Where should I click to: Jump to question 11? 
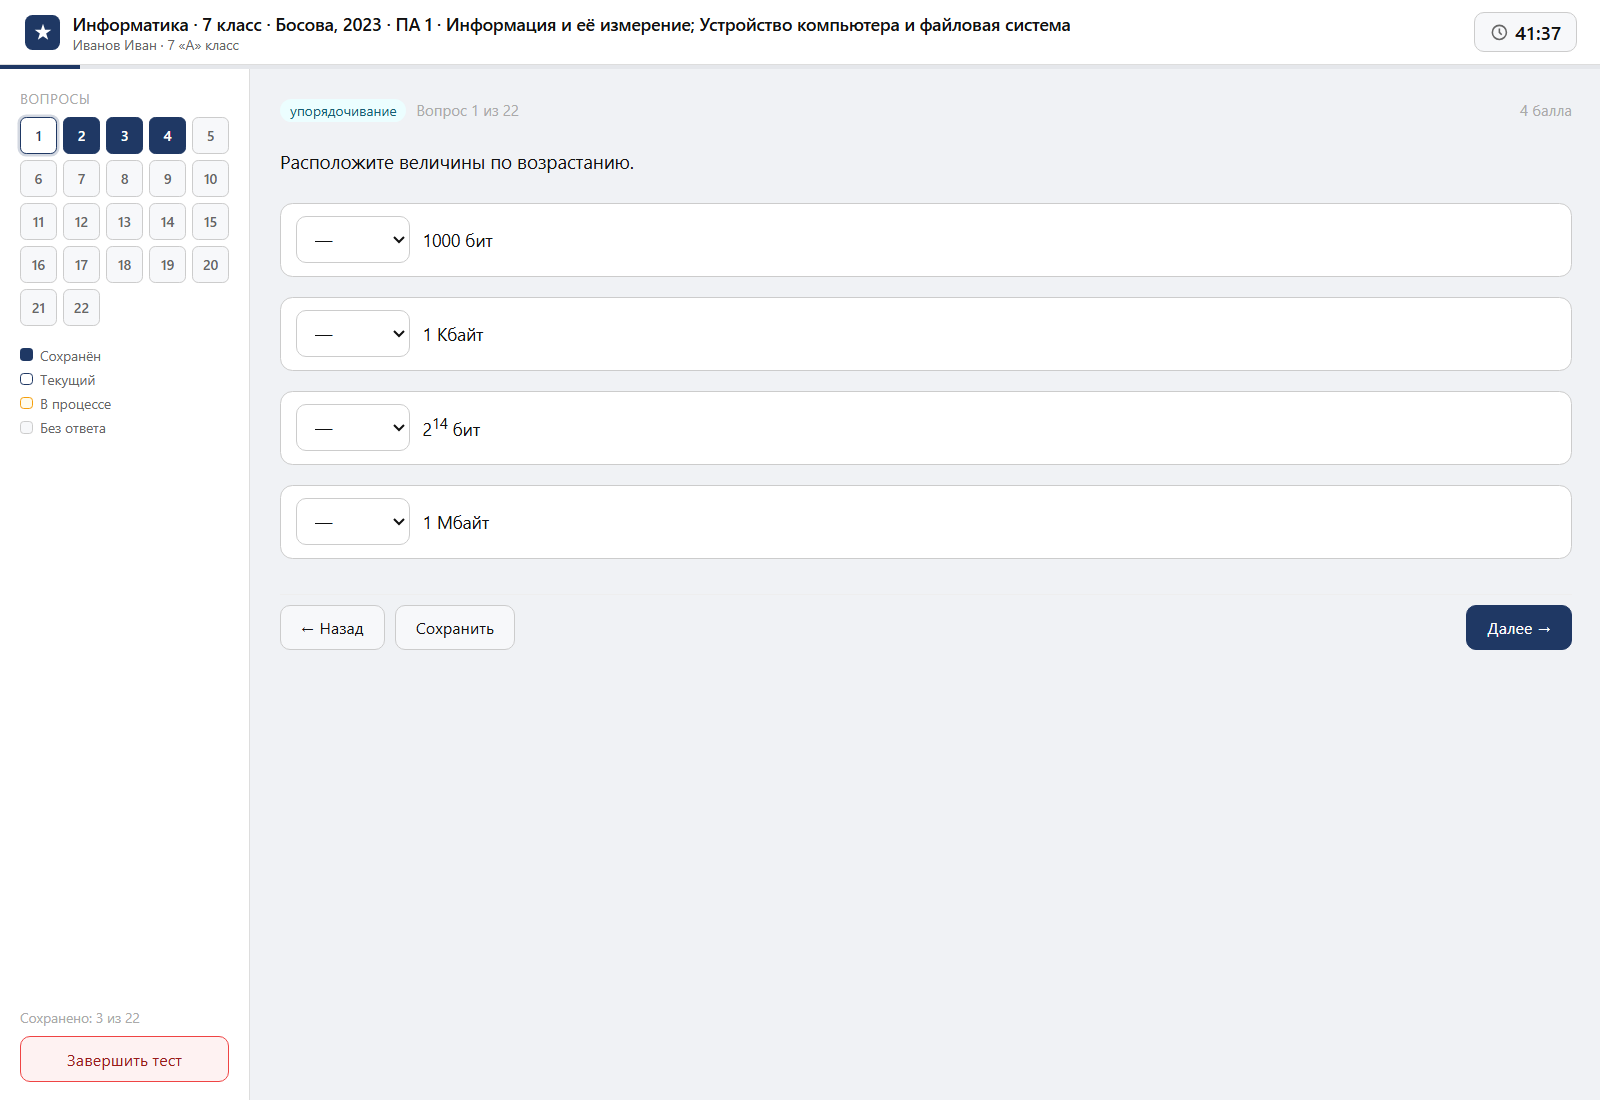click(x=38, y=222)
